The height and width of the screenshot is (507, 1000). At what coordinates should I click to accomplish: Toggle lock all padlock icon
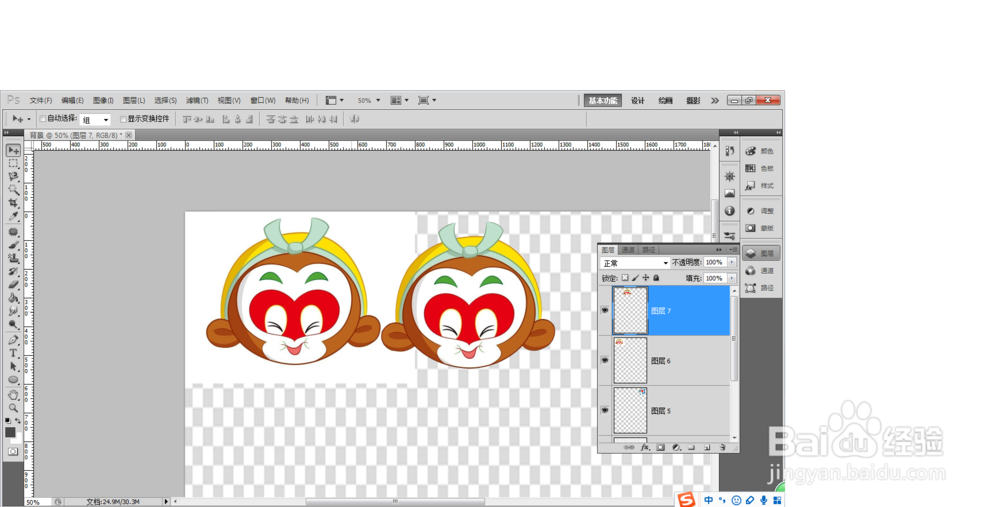point(656,278)
